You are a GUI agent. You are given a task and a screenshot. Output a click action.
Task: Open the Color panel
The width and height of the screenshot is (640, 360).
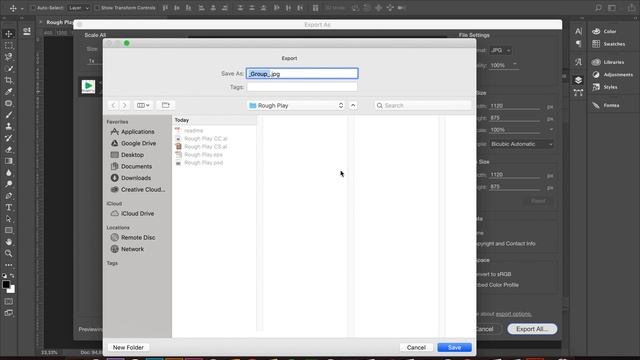click(604, 31)
